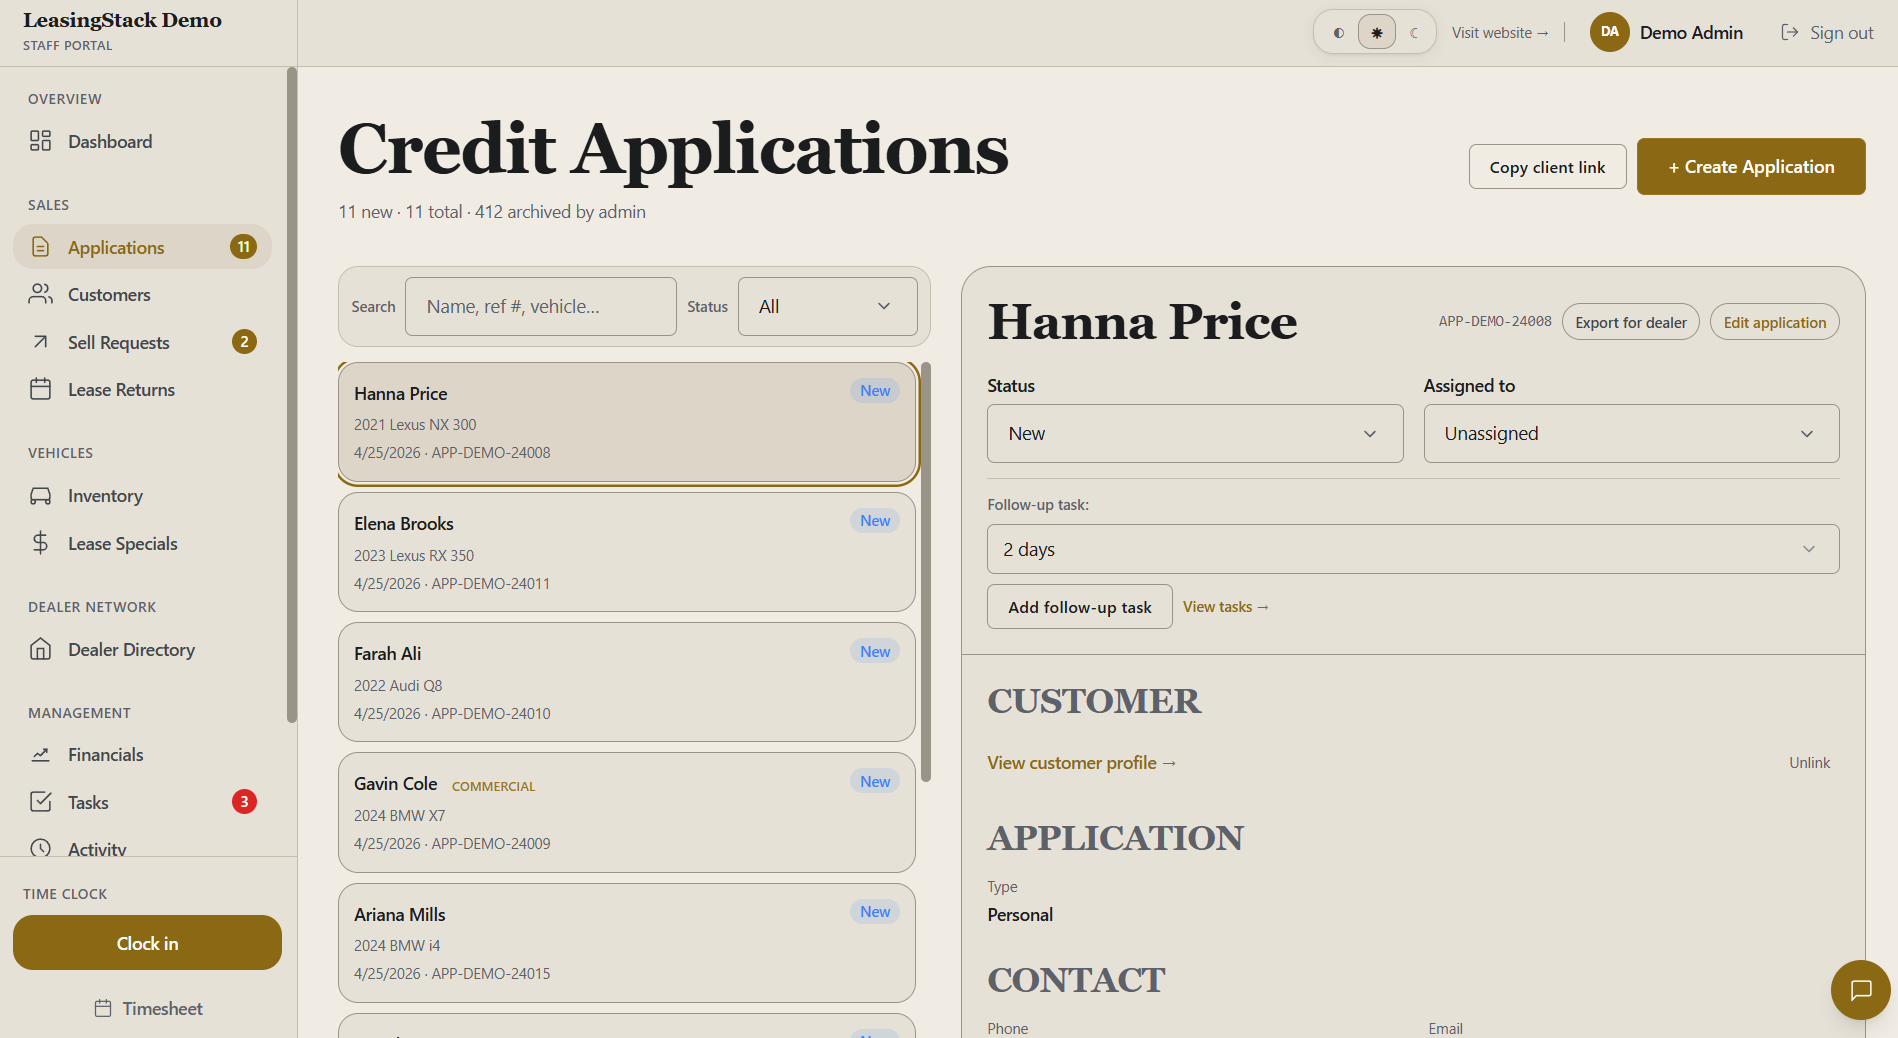
Task: Click the Applications document icon in sidebar
Action: 40,247
